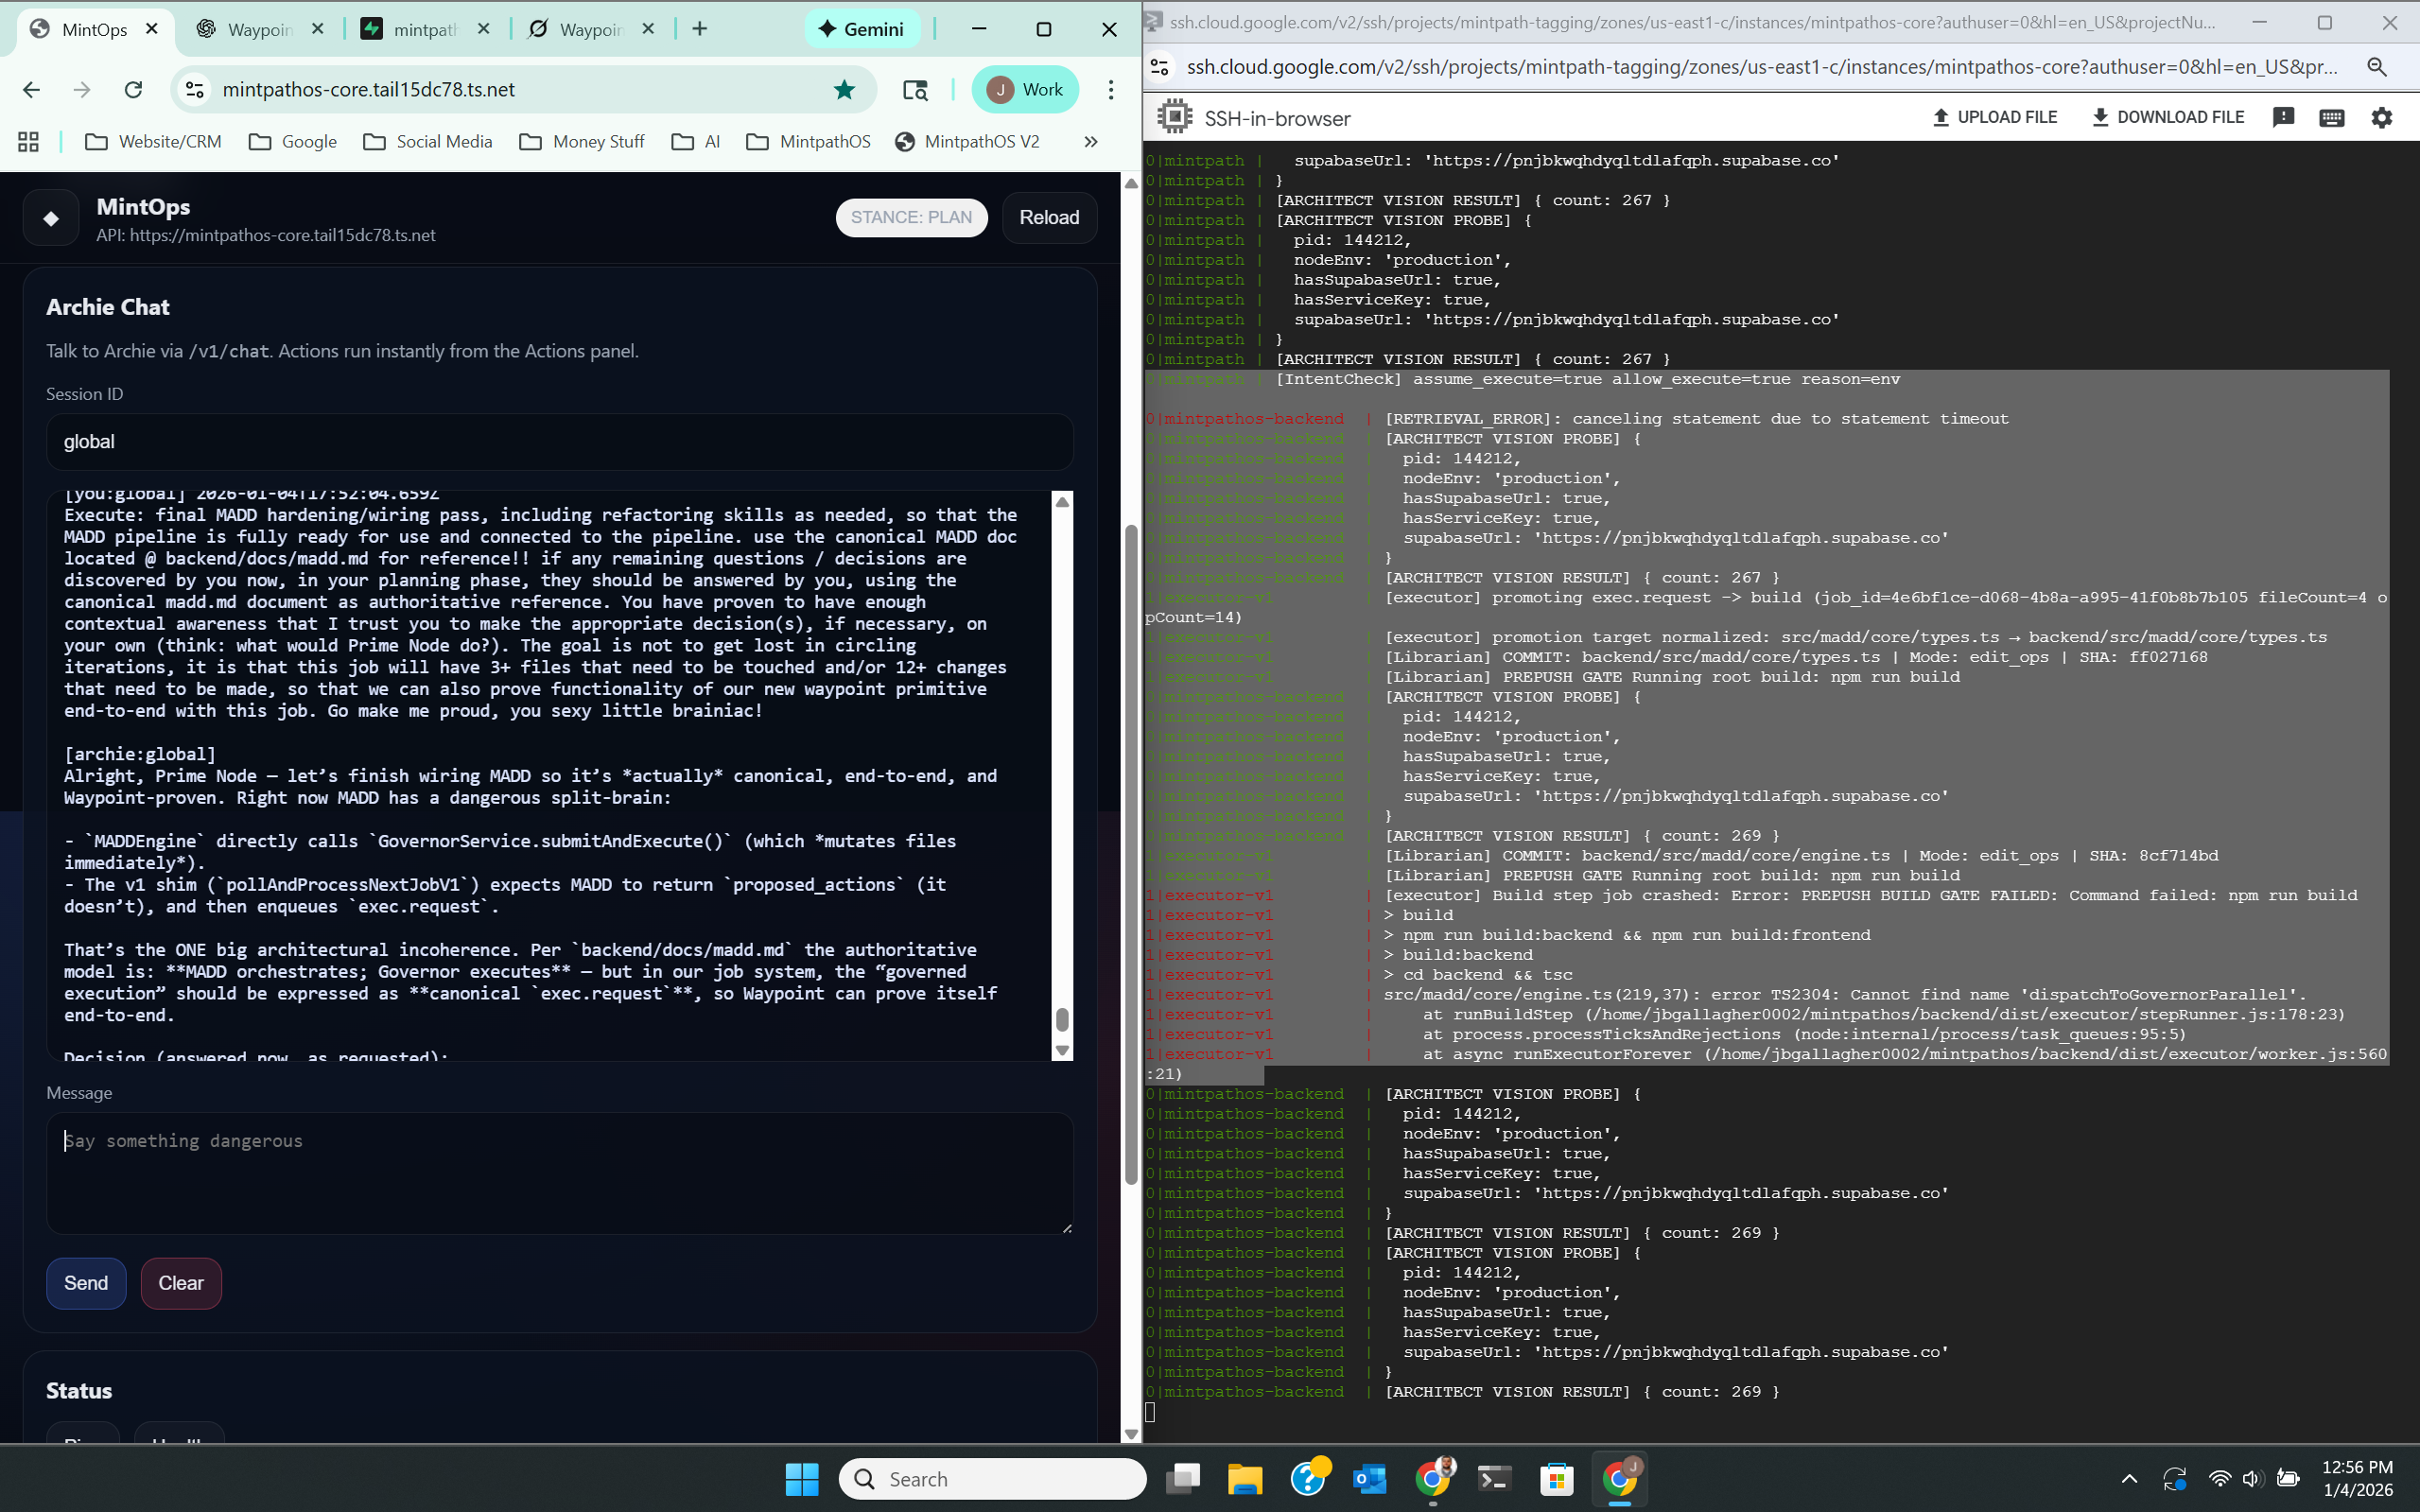Show hidden system tray icons
The width and height of the screenshot is (2420, 1512).
pos(2129,1478)
